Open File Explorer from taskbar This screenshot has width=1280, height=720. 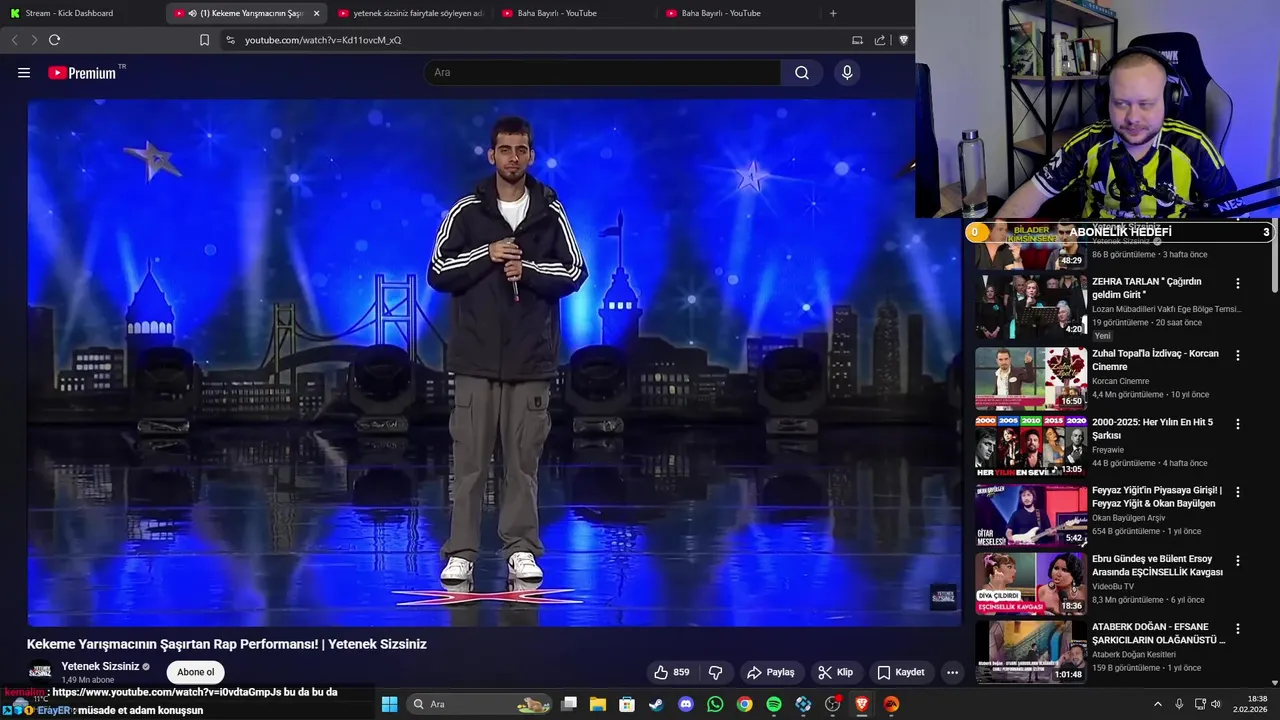[x=598, y=704]
